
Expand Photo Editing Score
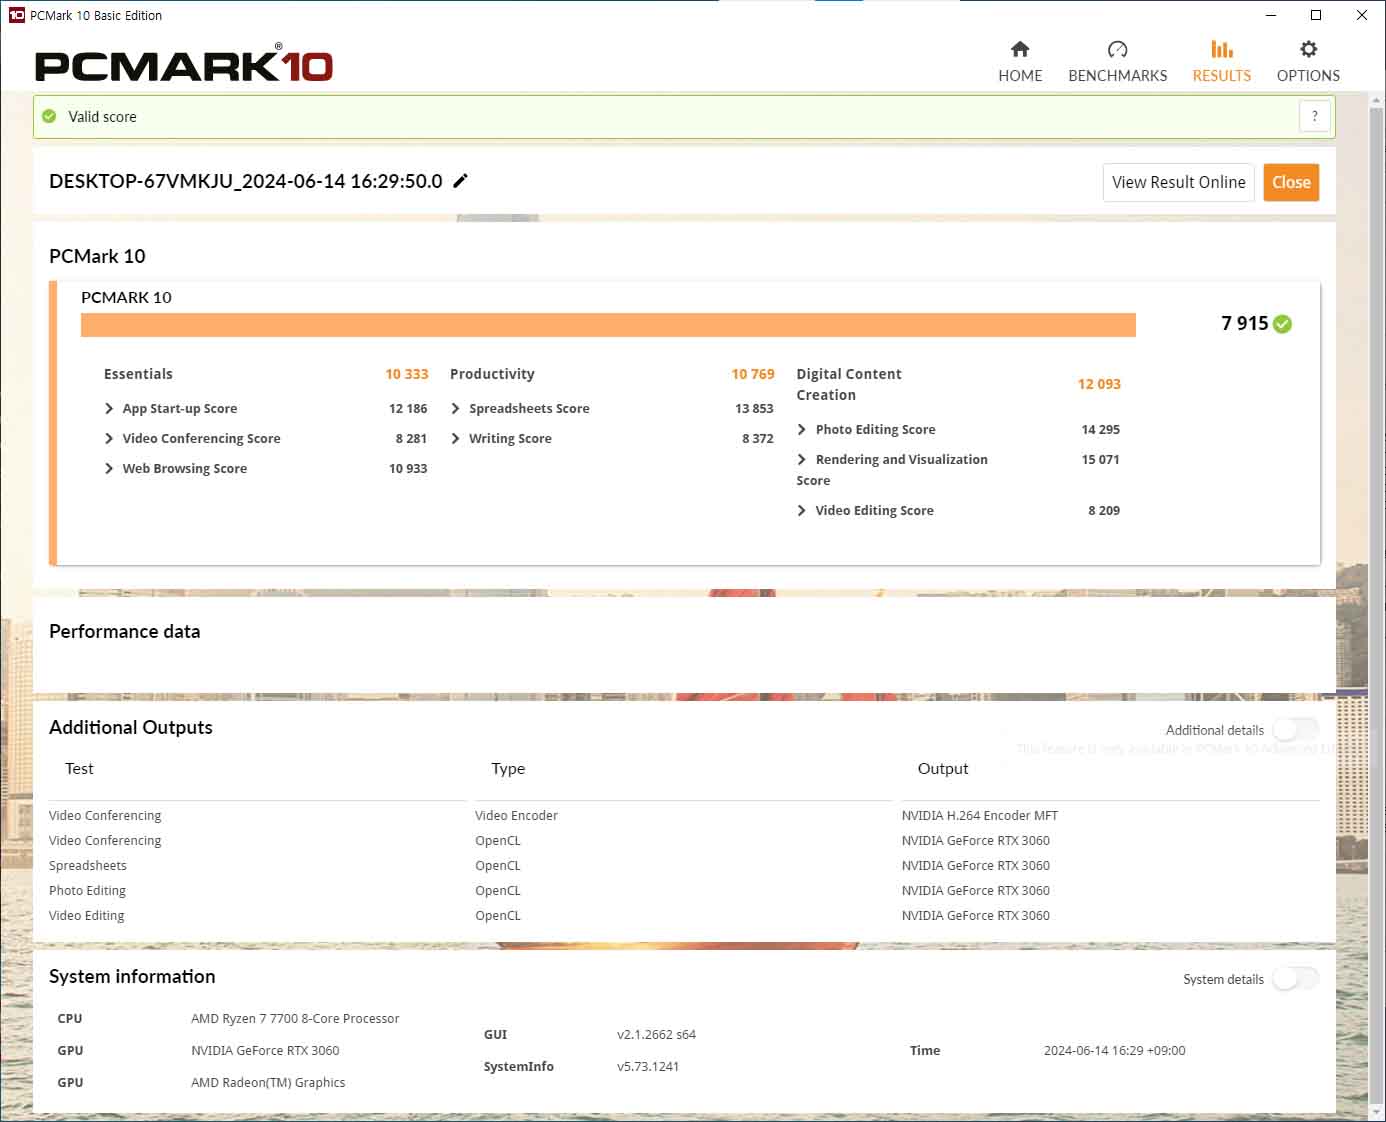[802, 429]
